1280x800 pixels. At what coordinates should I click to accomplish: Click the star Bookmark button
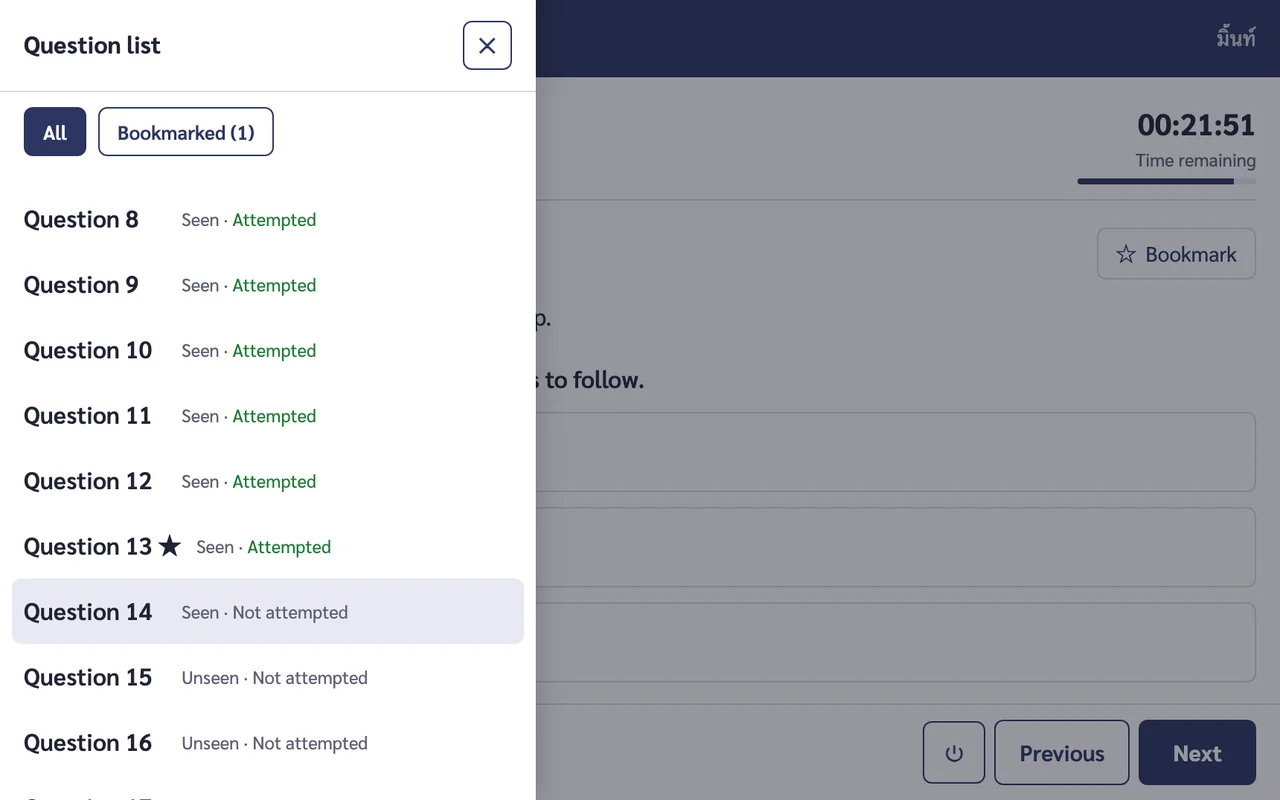(x=1176, y=254)
